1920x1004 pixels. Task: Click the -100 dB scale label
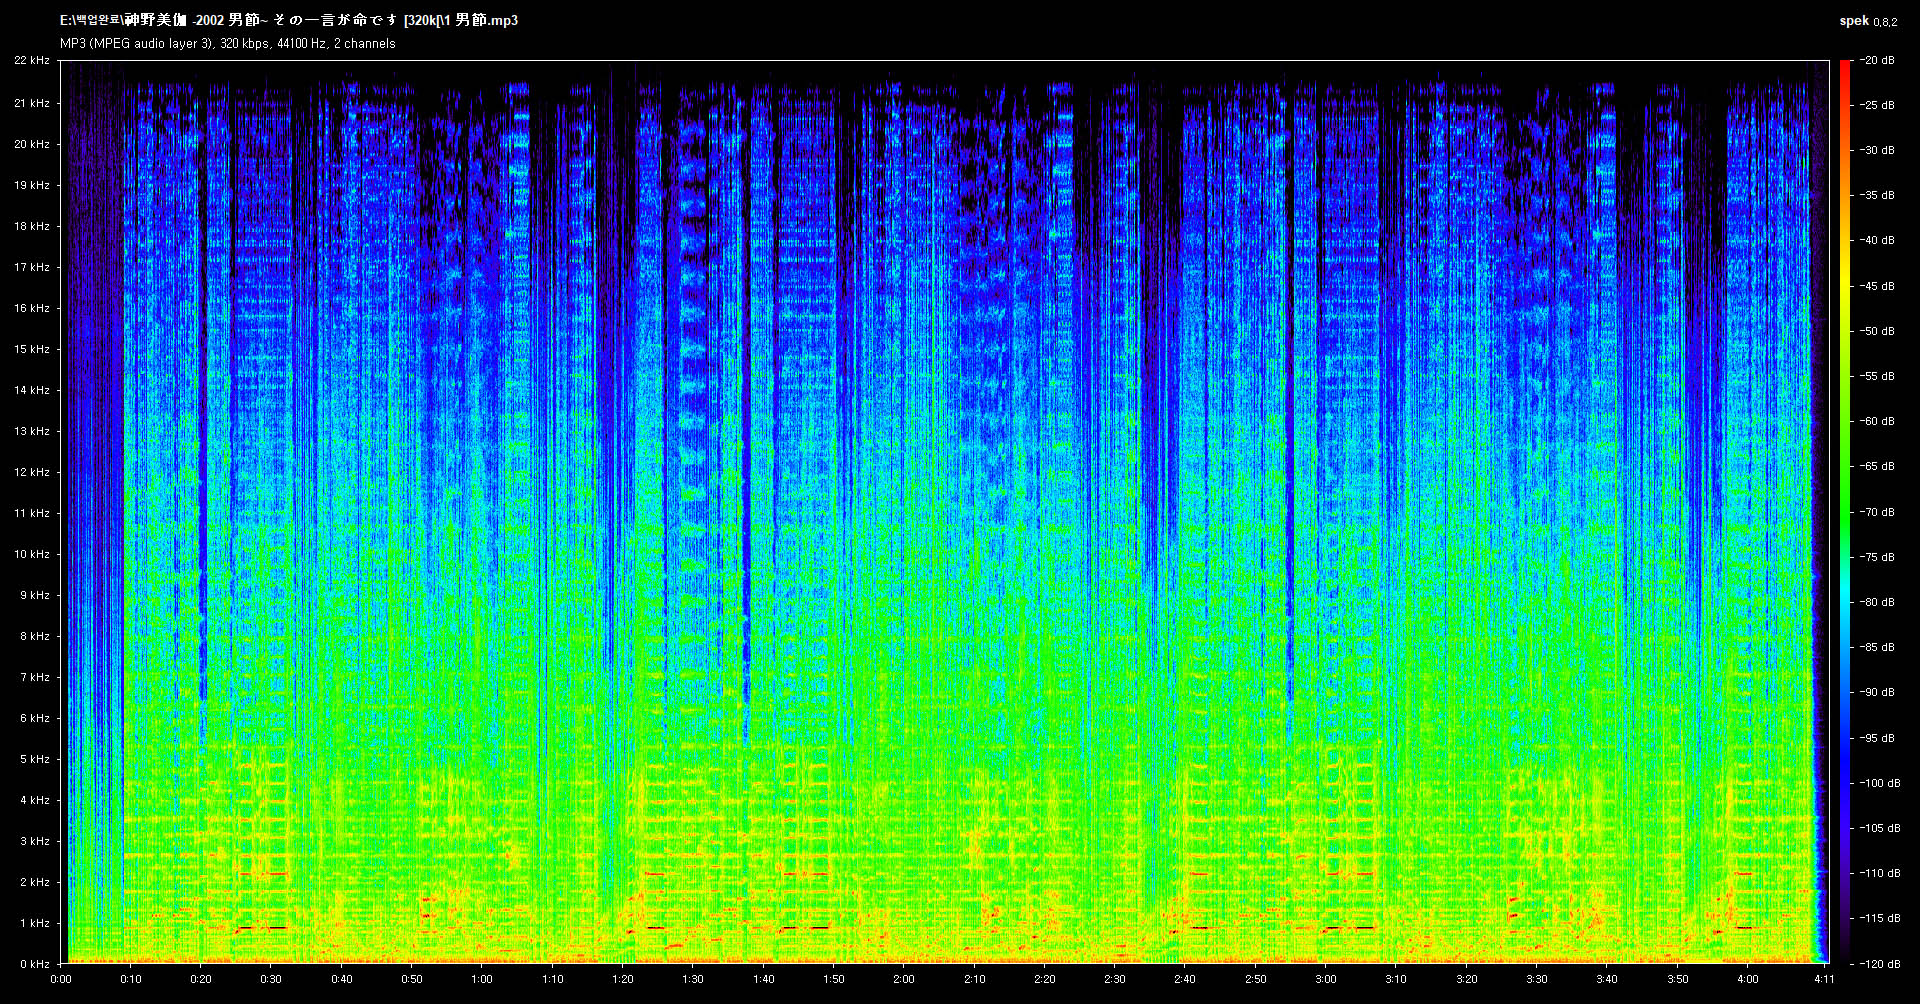[1880, 783]
